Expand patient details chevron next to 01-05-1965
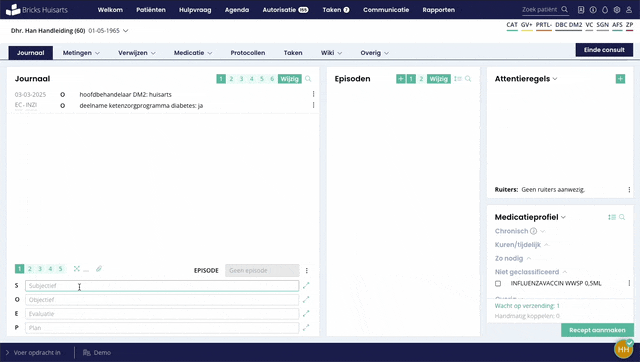This screenshot has width=640, height=362. tap(126, 31)
